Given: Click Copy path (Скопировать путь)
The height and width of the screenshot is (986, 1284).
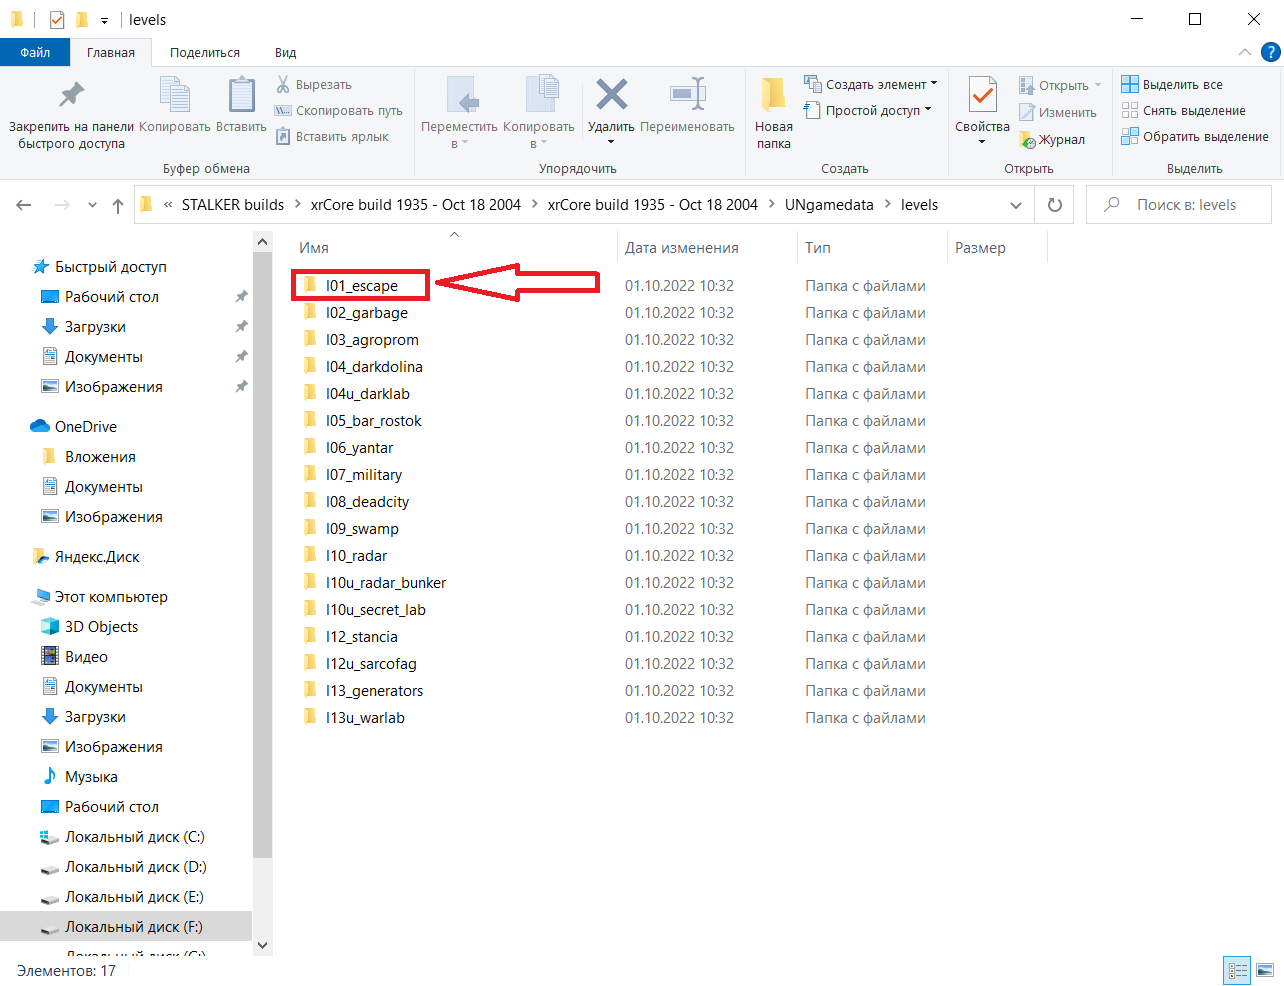Looking at the screenshot, I should [x=339, y=111].
